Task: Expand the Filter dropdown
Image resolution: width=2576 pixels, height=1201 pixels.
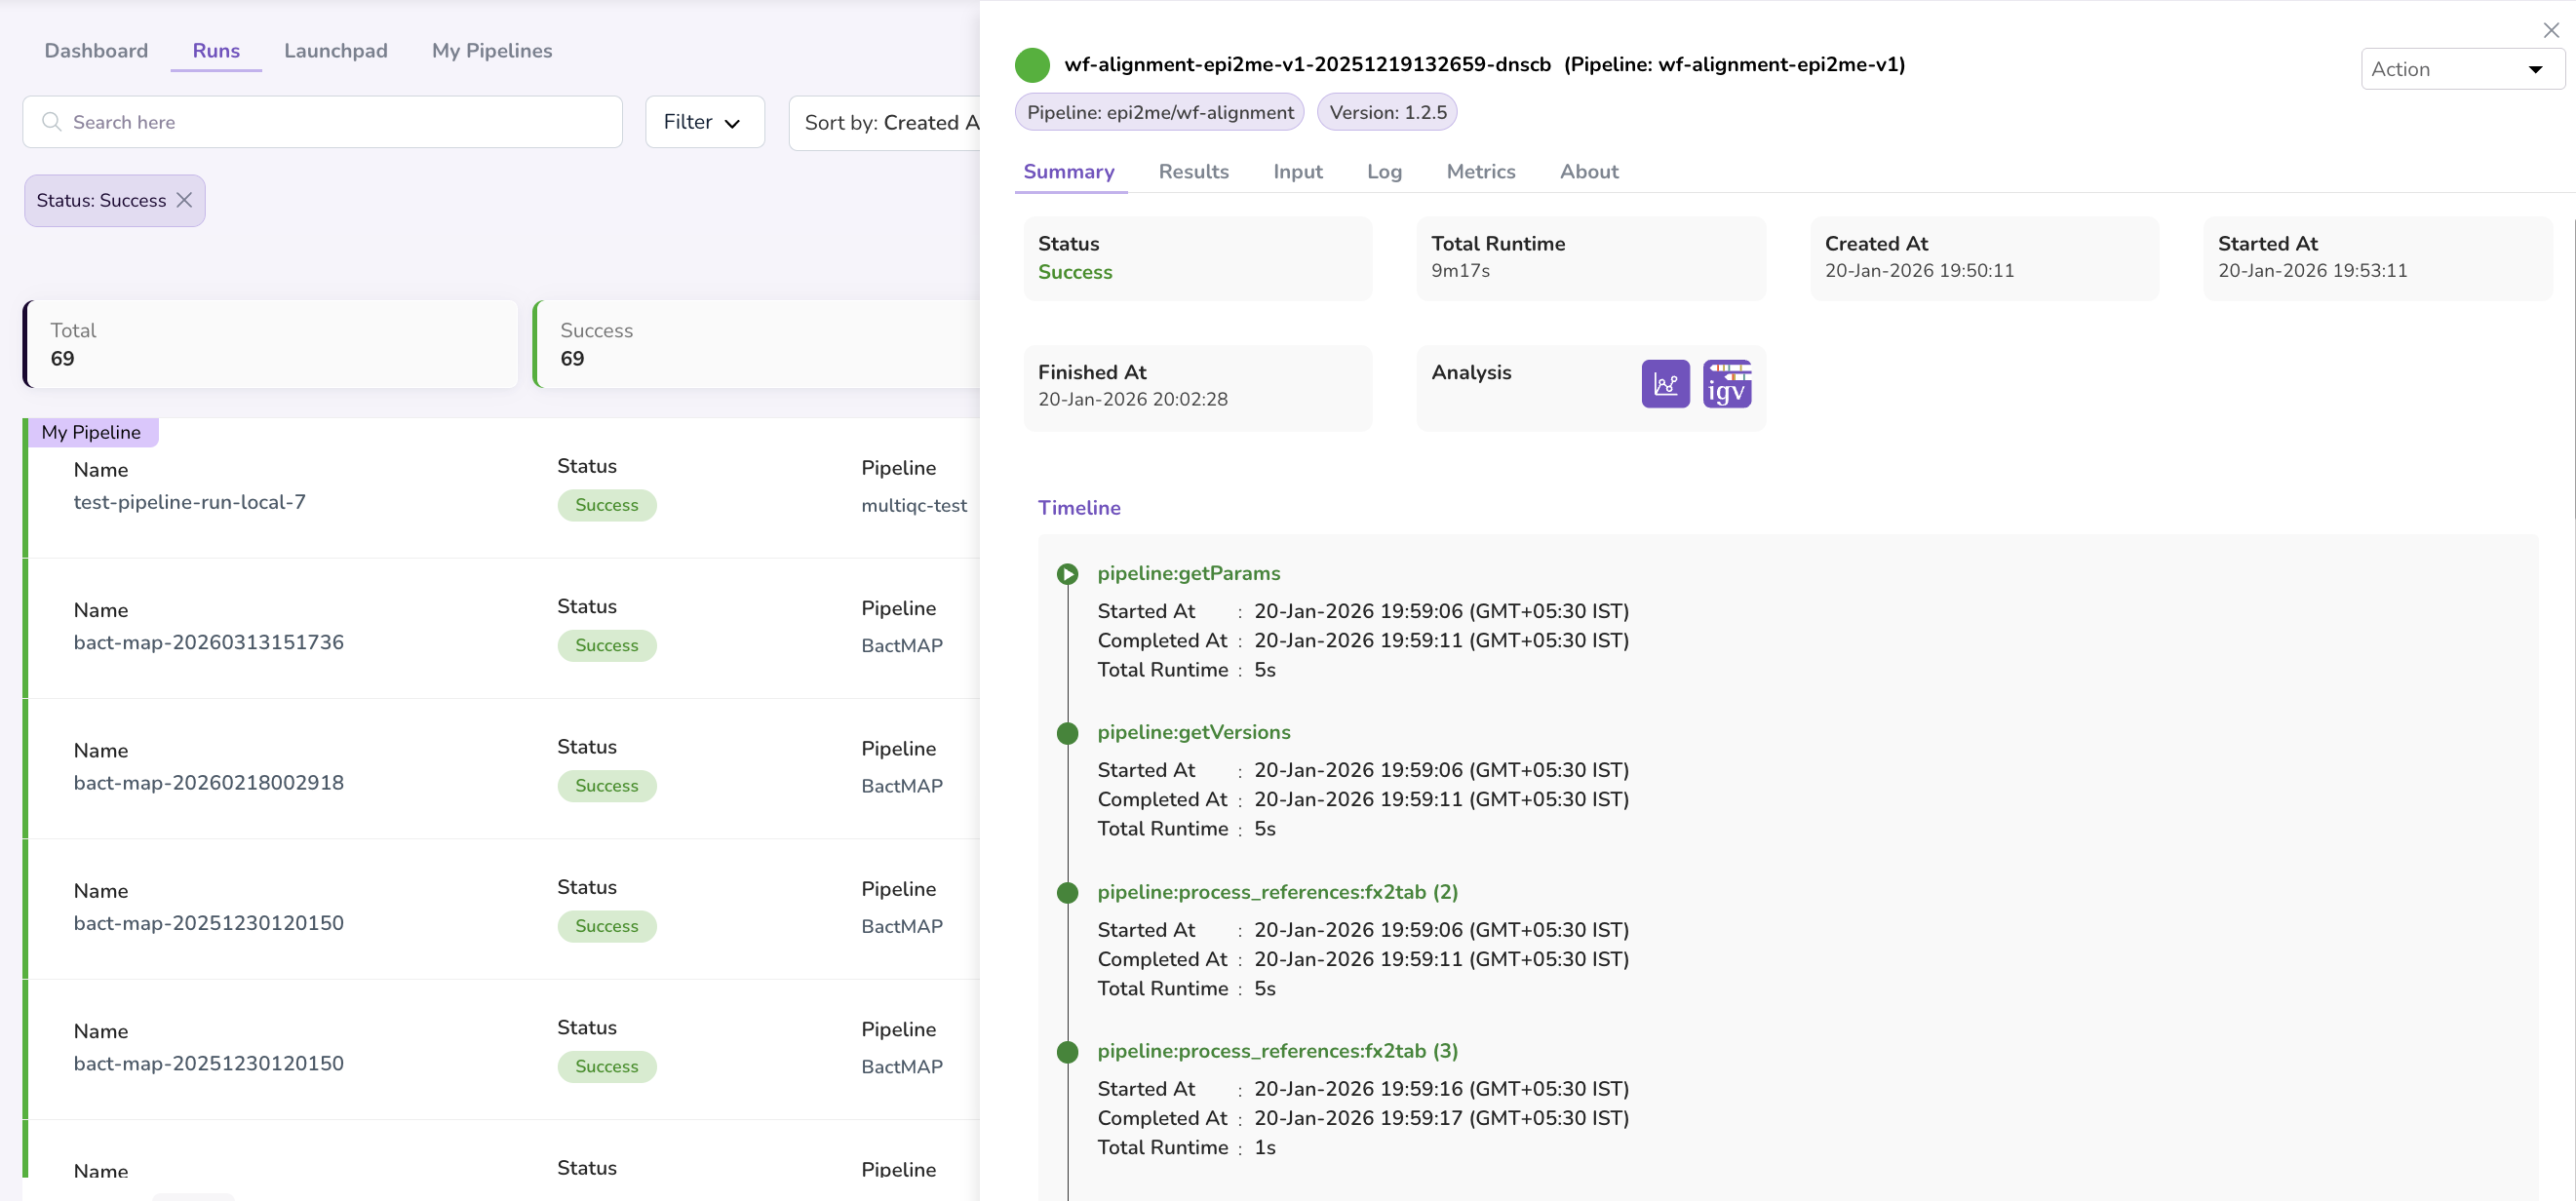Action: click(704, 122)
